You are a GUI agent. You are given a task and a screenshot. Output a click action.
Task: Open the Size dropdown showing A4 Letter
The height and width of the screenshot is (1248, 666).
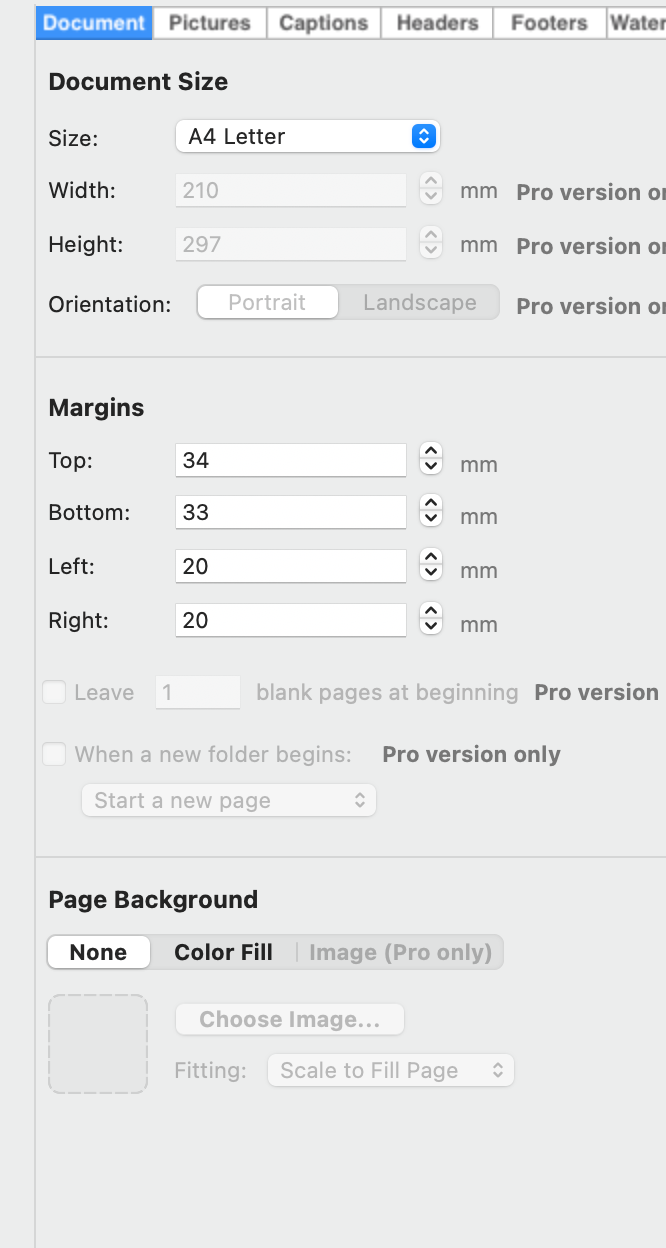[x=307, y=137]
